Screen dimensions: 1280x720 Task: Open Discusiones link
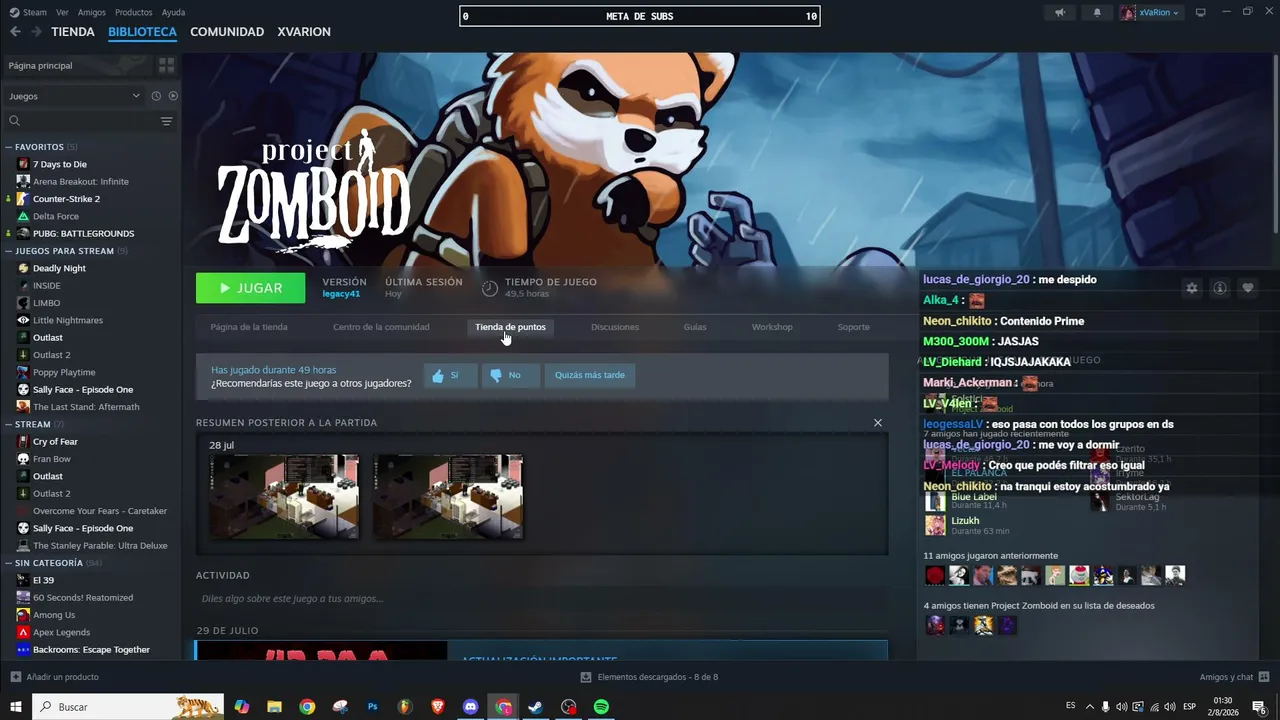[x=615, y=327]
